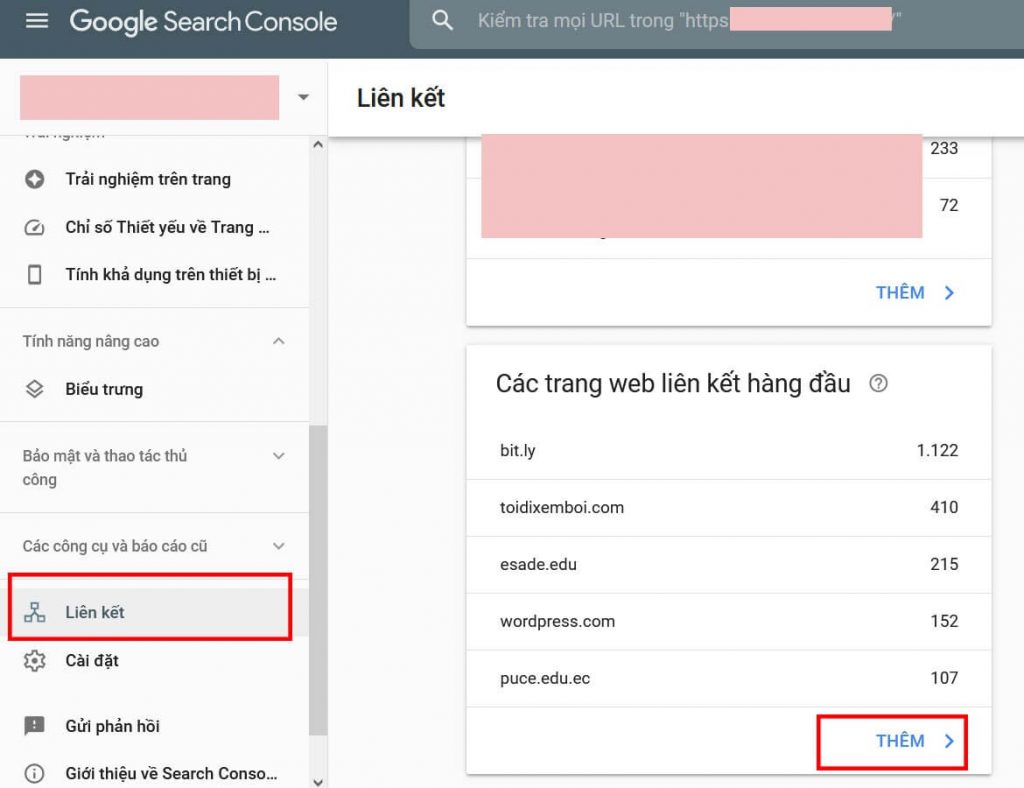Click the 410 link count value
Viewport: 1024px width, 788px height.
pos(944,507)
